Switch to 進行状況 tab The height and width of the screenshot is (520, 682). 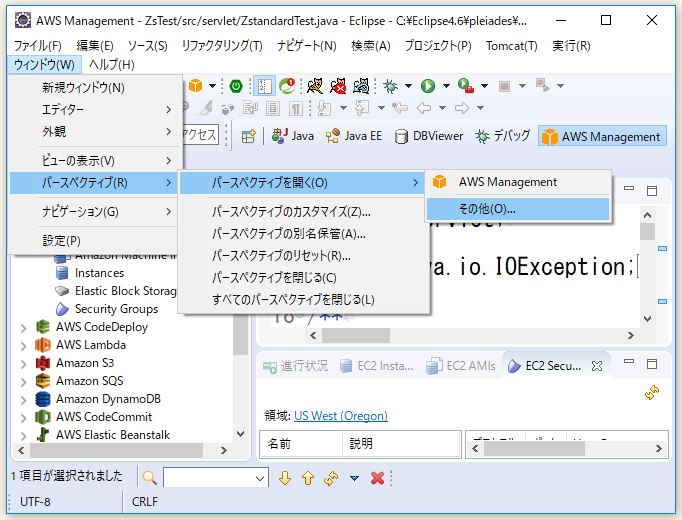296,366
